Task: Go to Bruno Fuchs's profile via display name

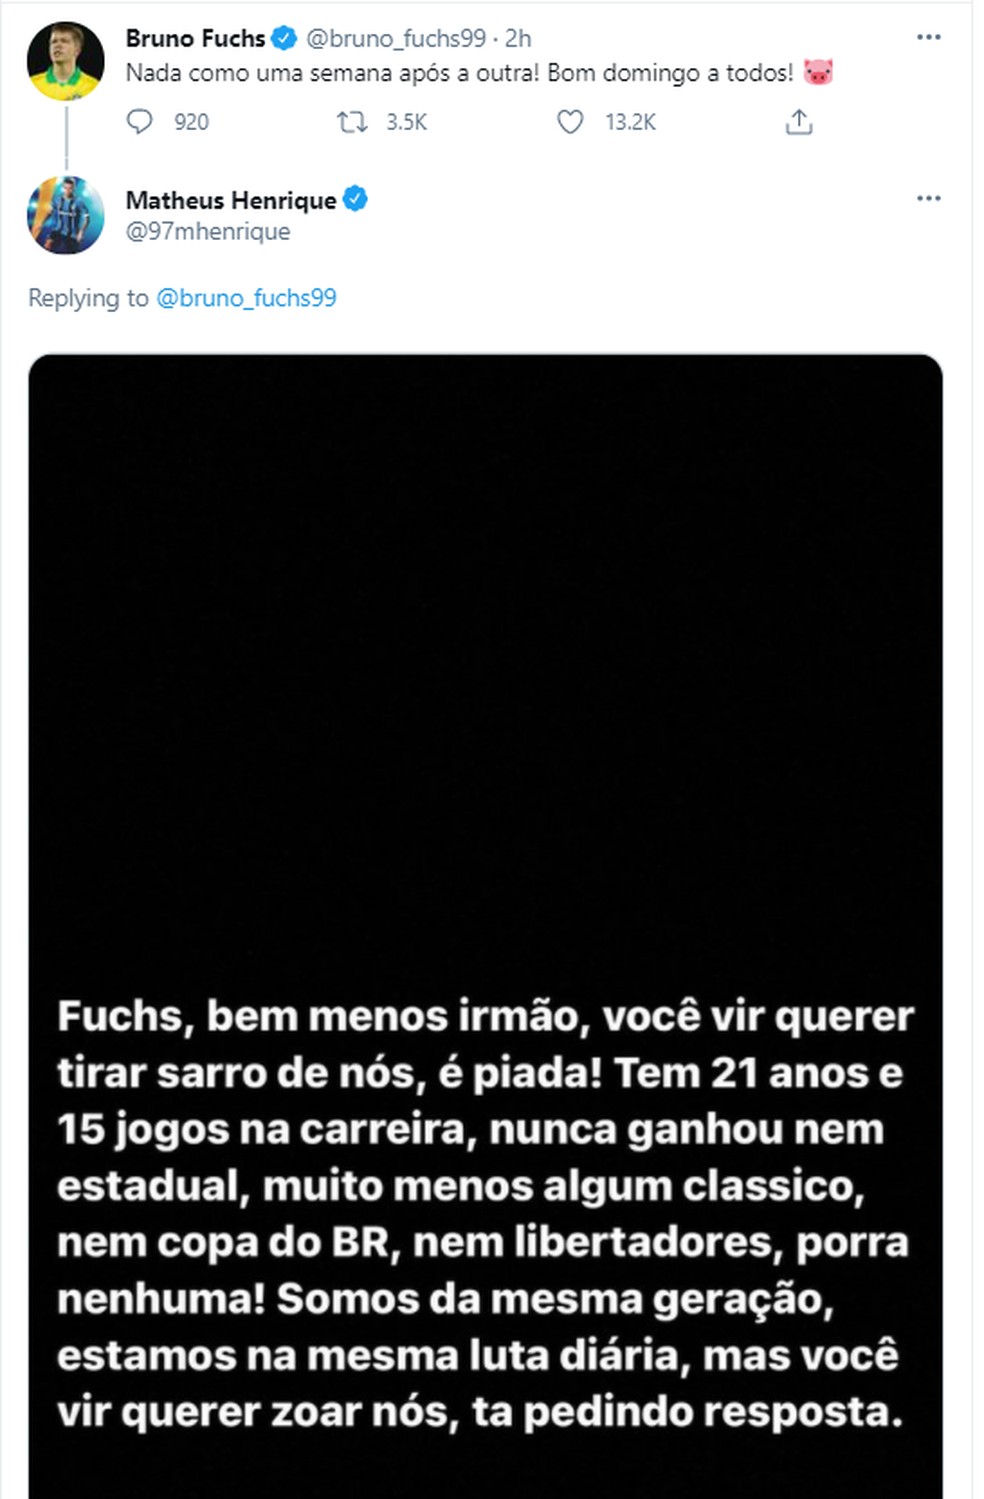Action: pyautogui.click(x=195, y=38)
